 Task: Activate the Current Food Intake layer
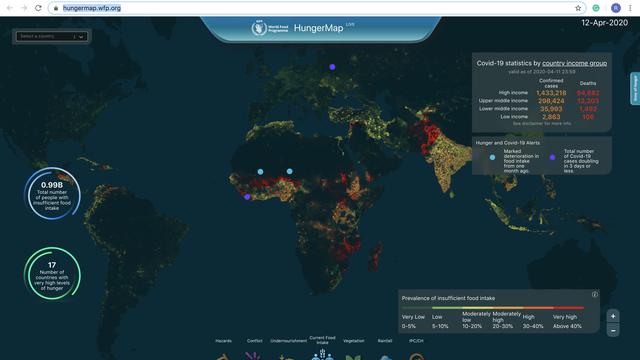pos(322,354)
